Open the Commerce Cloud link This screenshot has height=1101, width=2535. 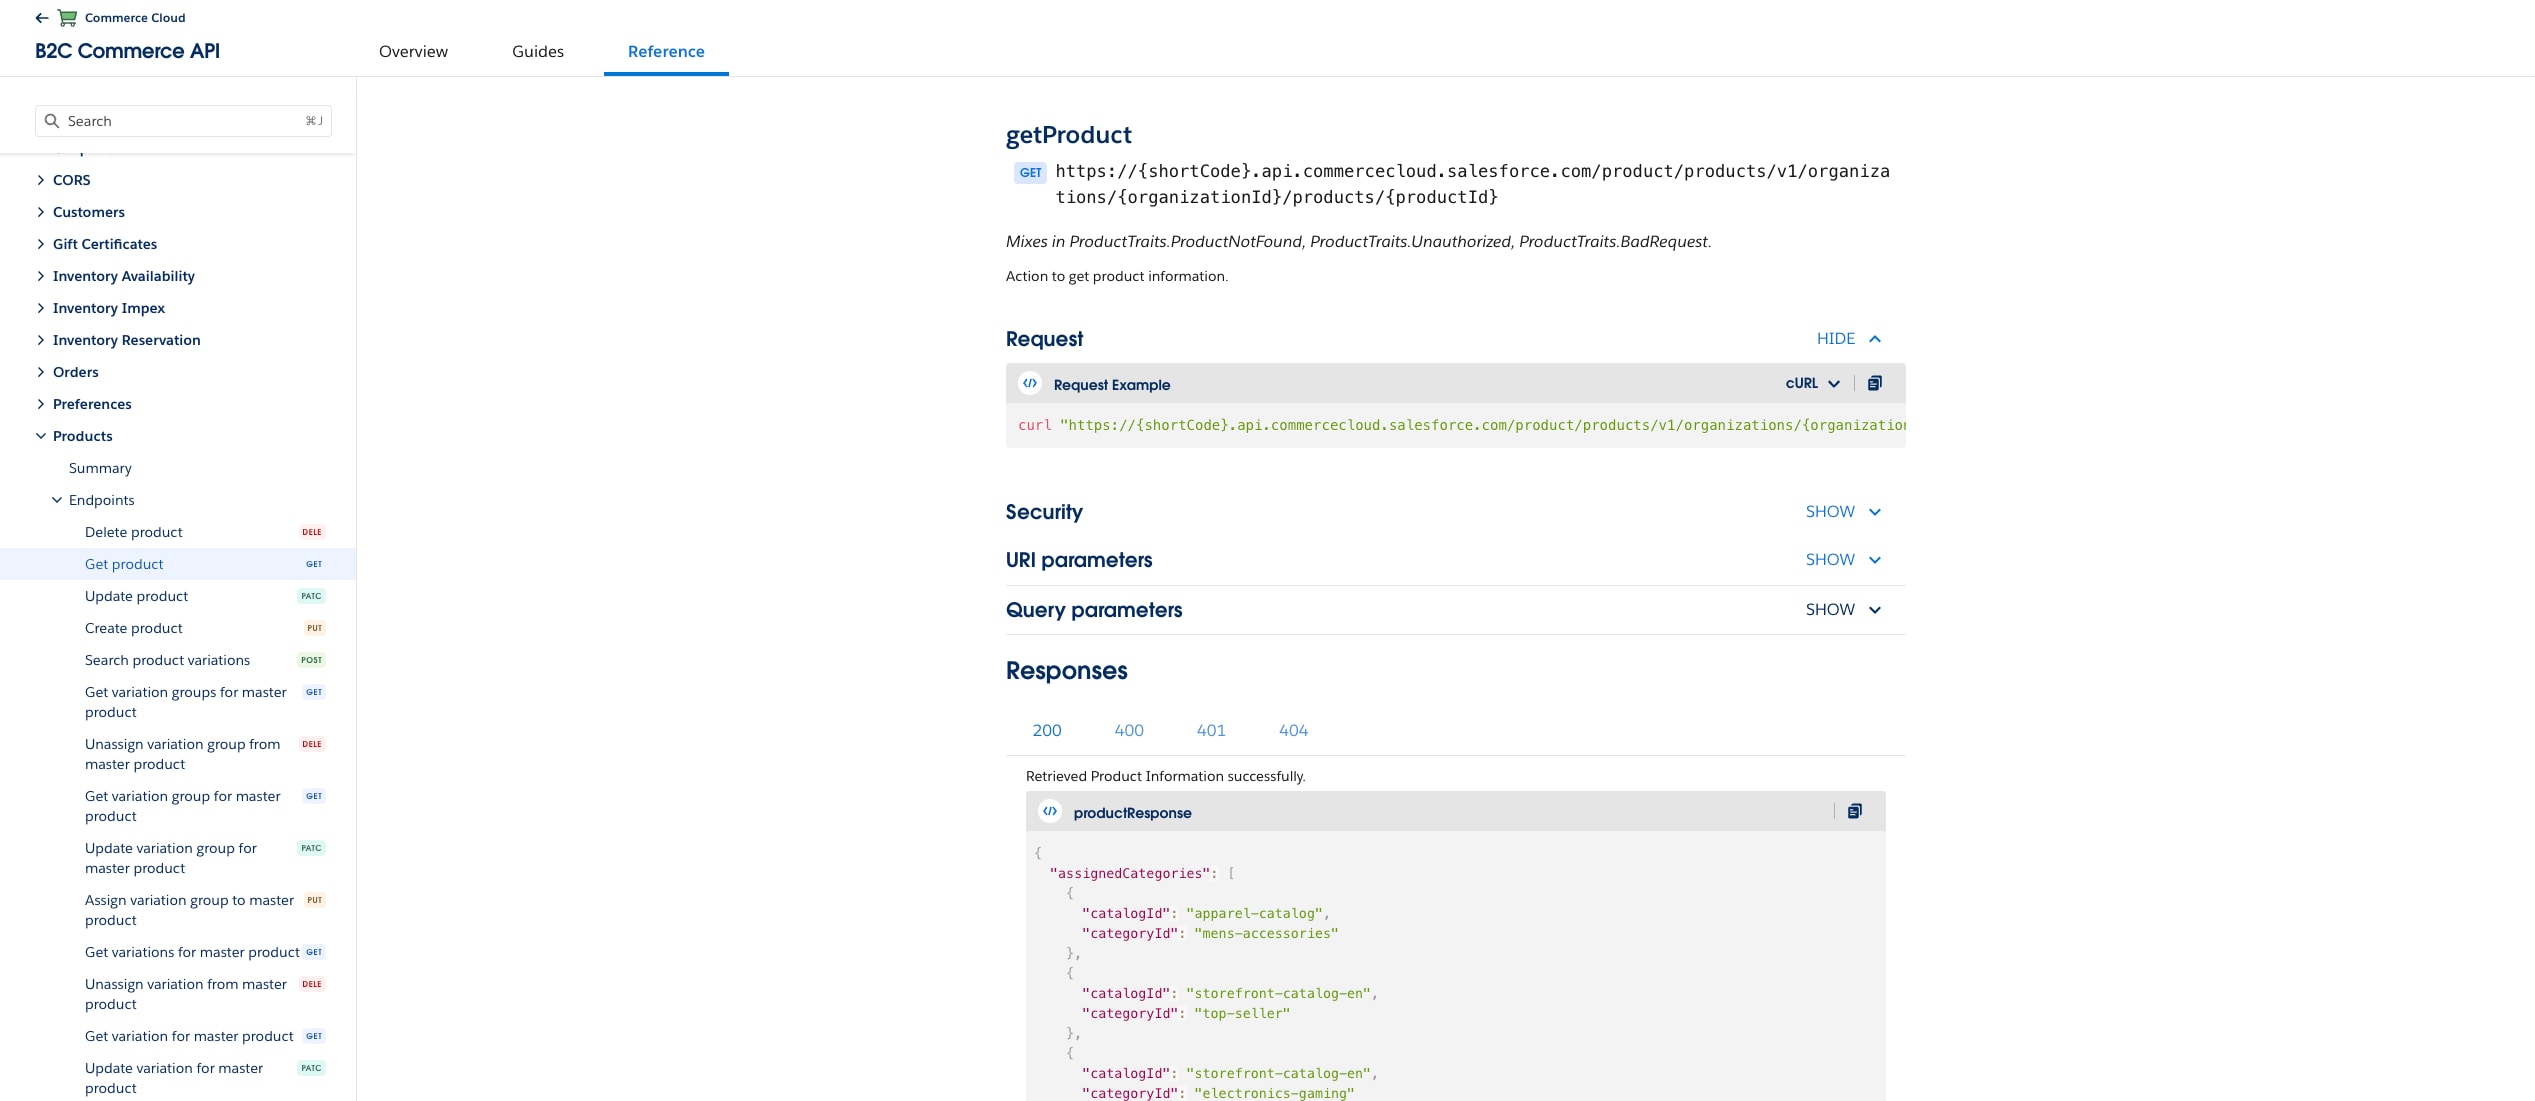click(135, 18)
